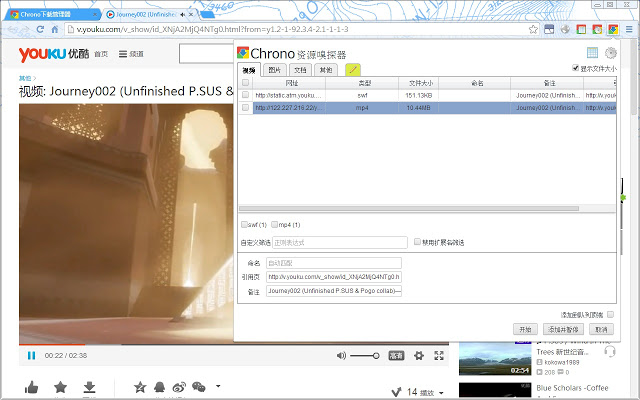Click the 自定义筛选 regex input field
The height and width of the screenshot is (400, 640).
tap(340, 242)
